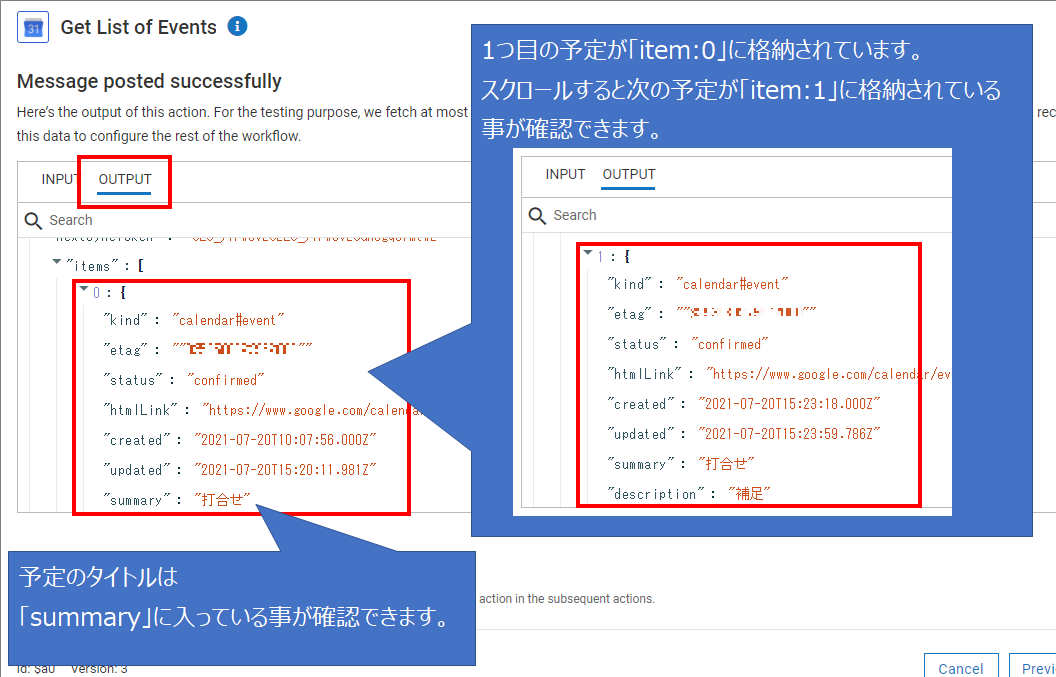This screenshot has height=677, width=1056.
Task: Click the magnifier icon in the main search bar
Action: (x=33, y=220)
